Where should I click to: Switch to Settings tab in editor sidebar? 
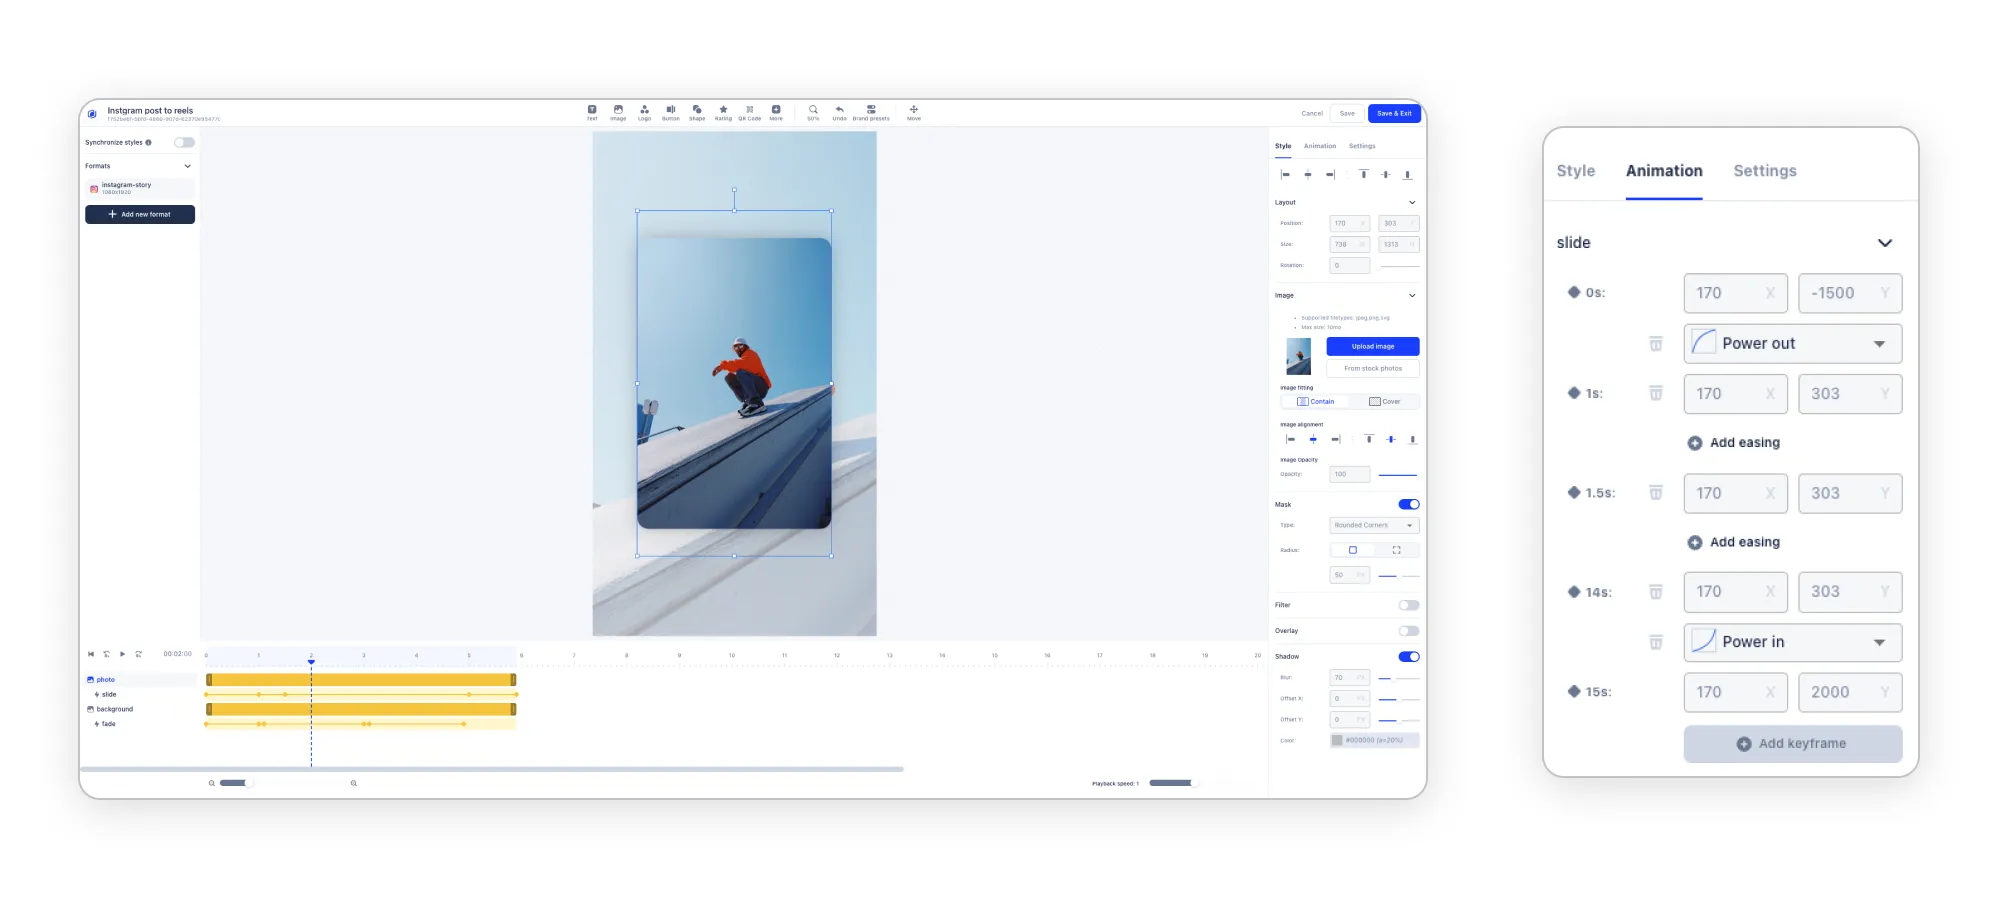[x=1362, y=146]
